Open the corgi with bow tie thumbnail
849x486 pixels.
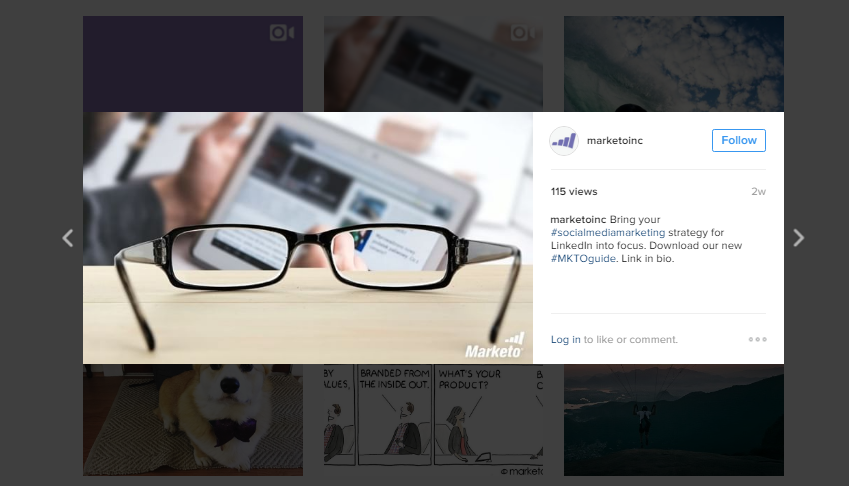click(193, 420)
